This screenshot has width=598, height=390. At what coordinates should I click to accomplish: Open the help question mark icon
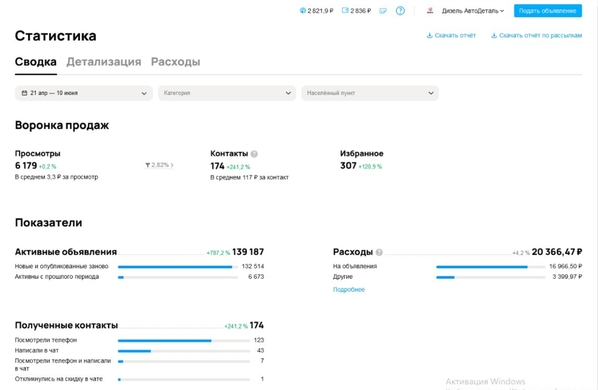(400, 11)
